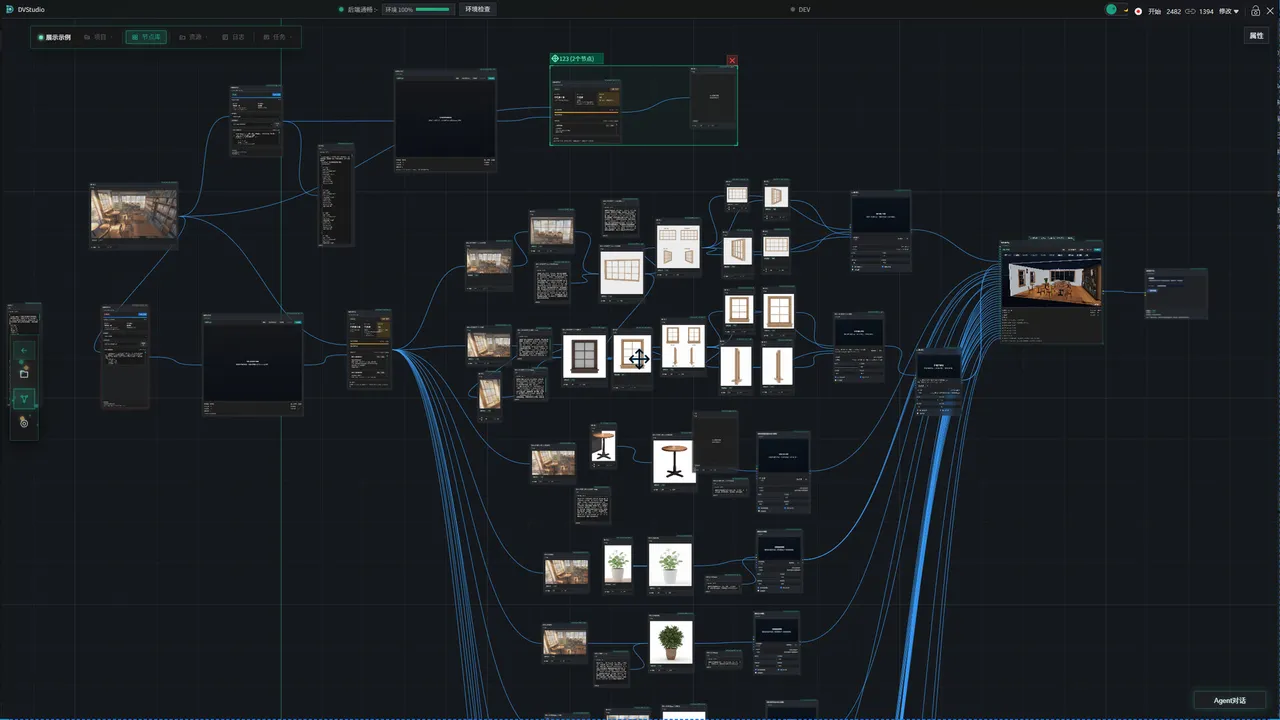Image resolution: width=1280 pixels, height=720 pixels.
Task: Expand the 任务 tasks menu
Action: pyautogui.click(x=277, y=37)
